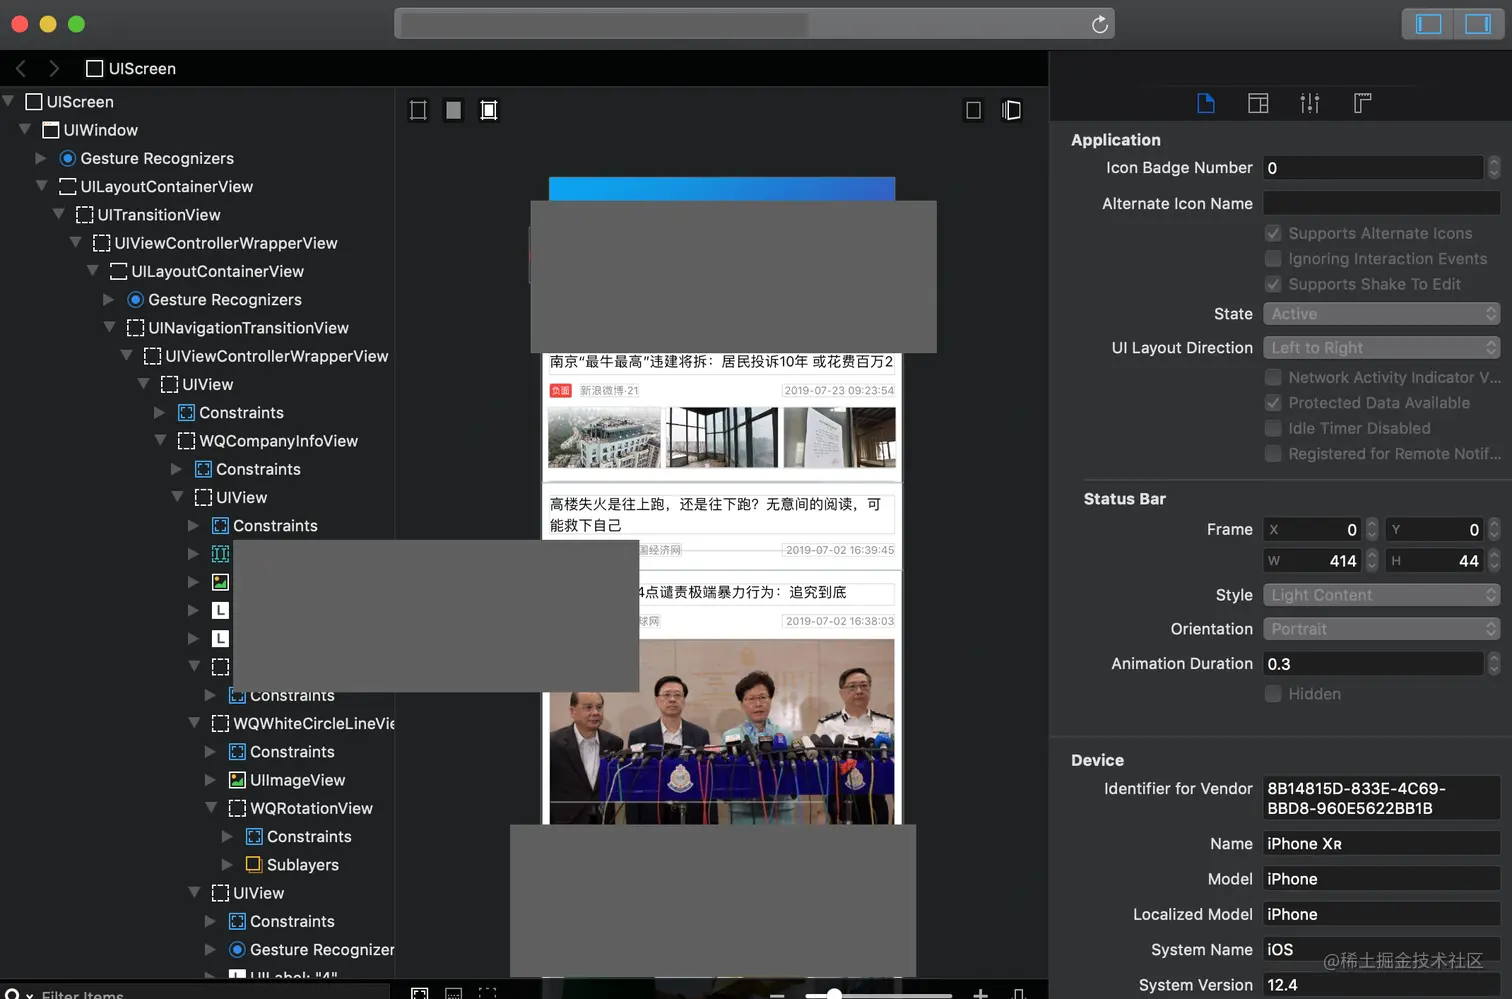Open the sliders attributes inspector tab
The image size is (1512, 999).
[1310, 103]
